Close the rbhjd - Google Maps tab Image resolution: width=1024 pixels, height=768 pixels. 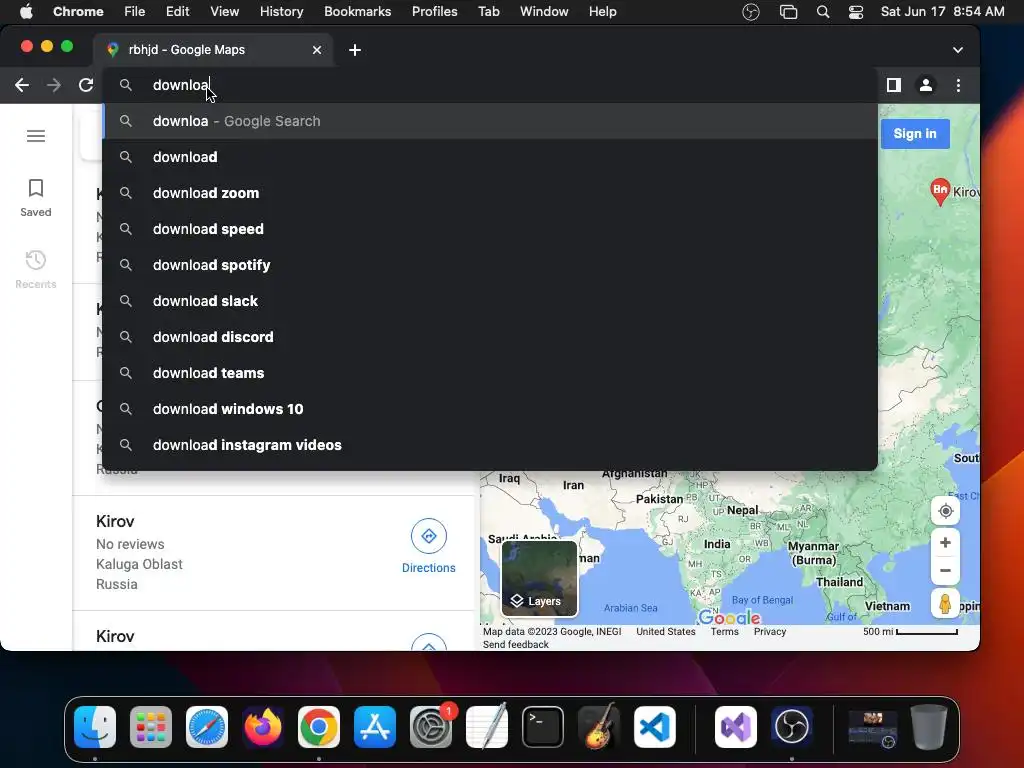(317, 50)
